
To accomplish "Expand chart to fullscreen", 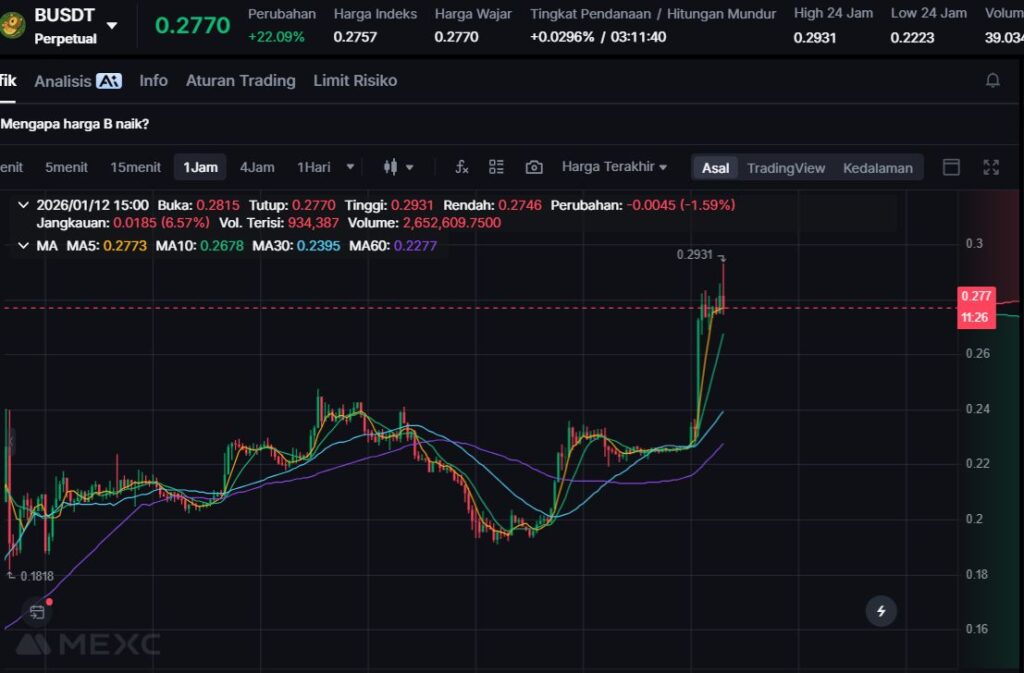I will 991,167.
